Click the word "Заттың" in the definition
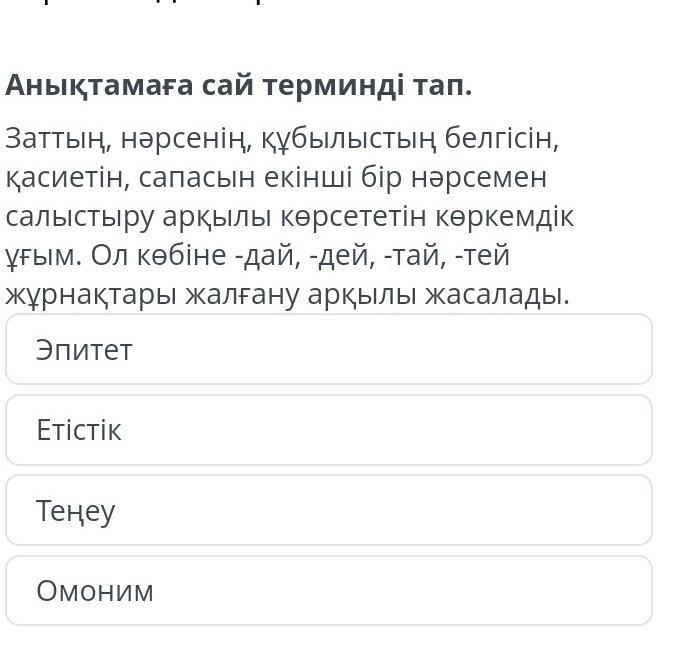Screen dimensions: 677x657 58,138
